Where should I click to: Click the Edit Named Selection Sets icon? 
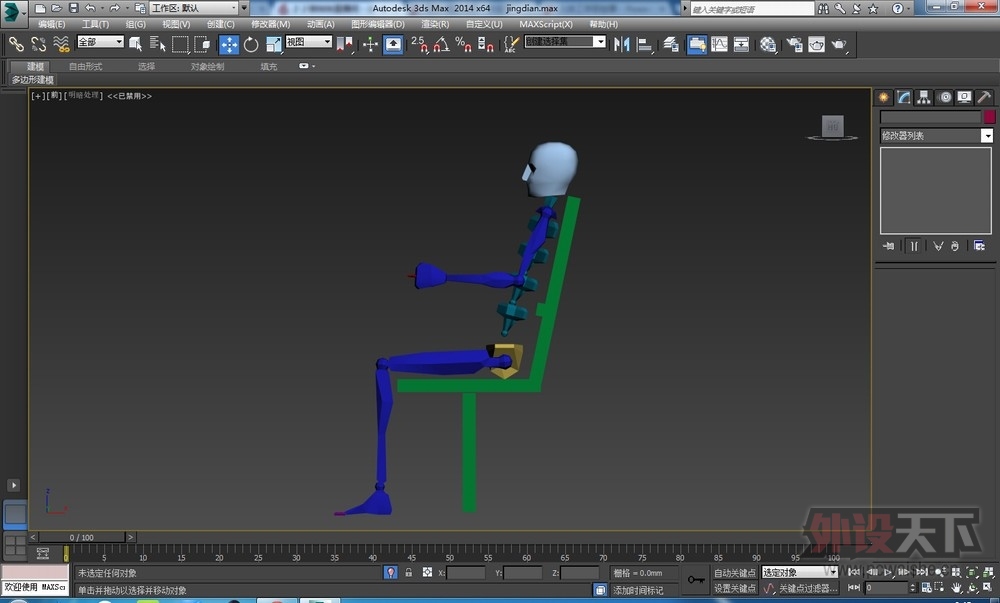click(x=510, y=44)
